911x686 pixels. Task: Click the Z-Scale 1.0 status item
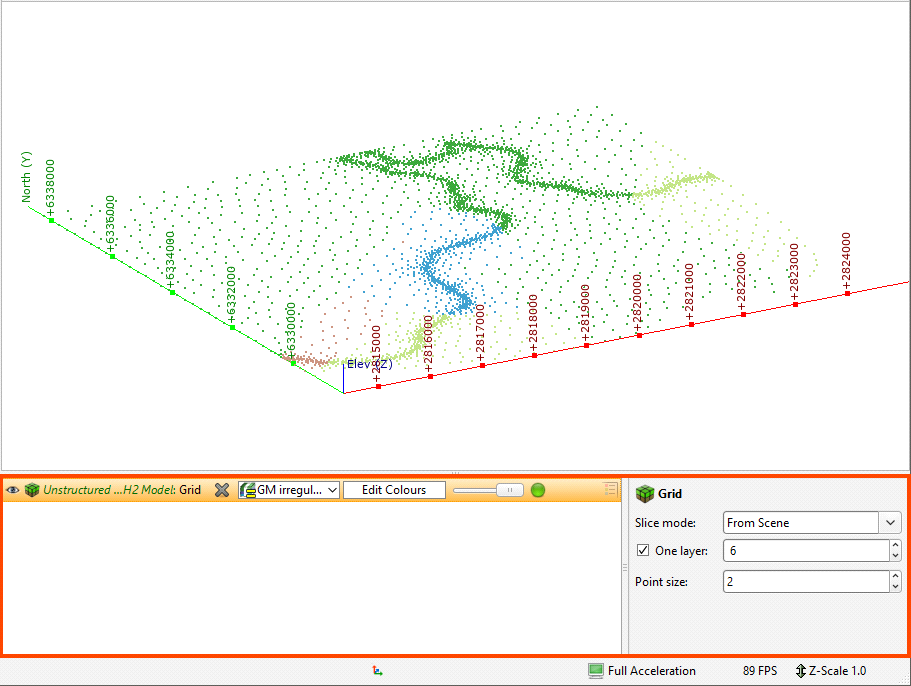point(831,671)
